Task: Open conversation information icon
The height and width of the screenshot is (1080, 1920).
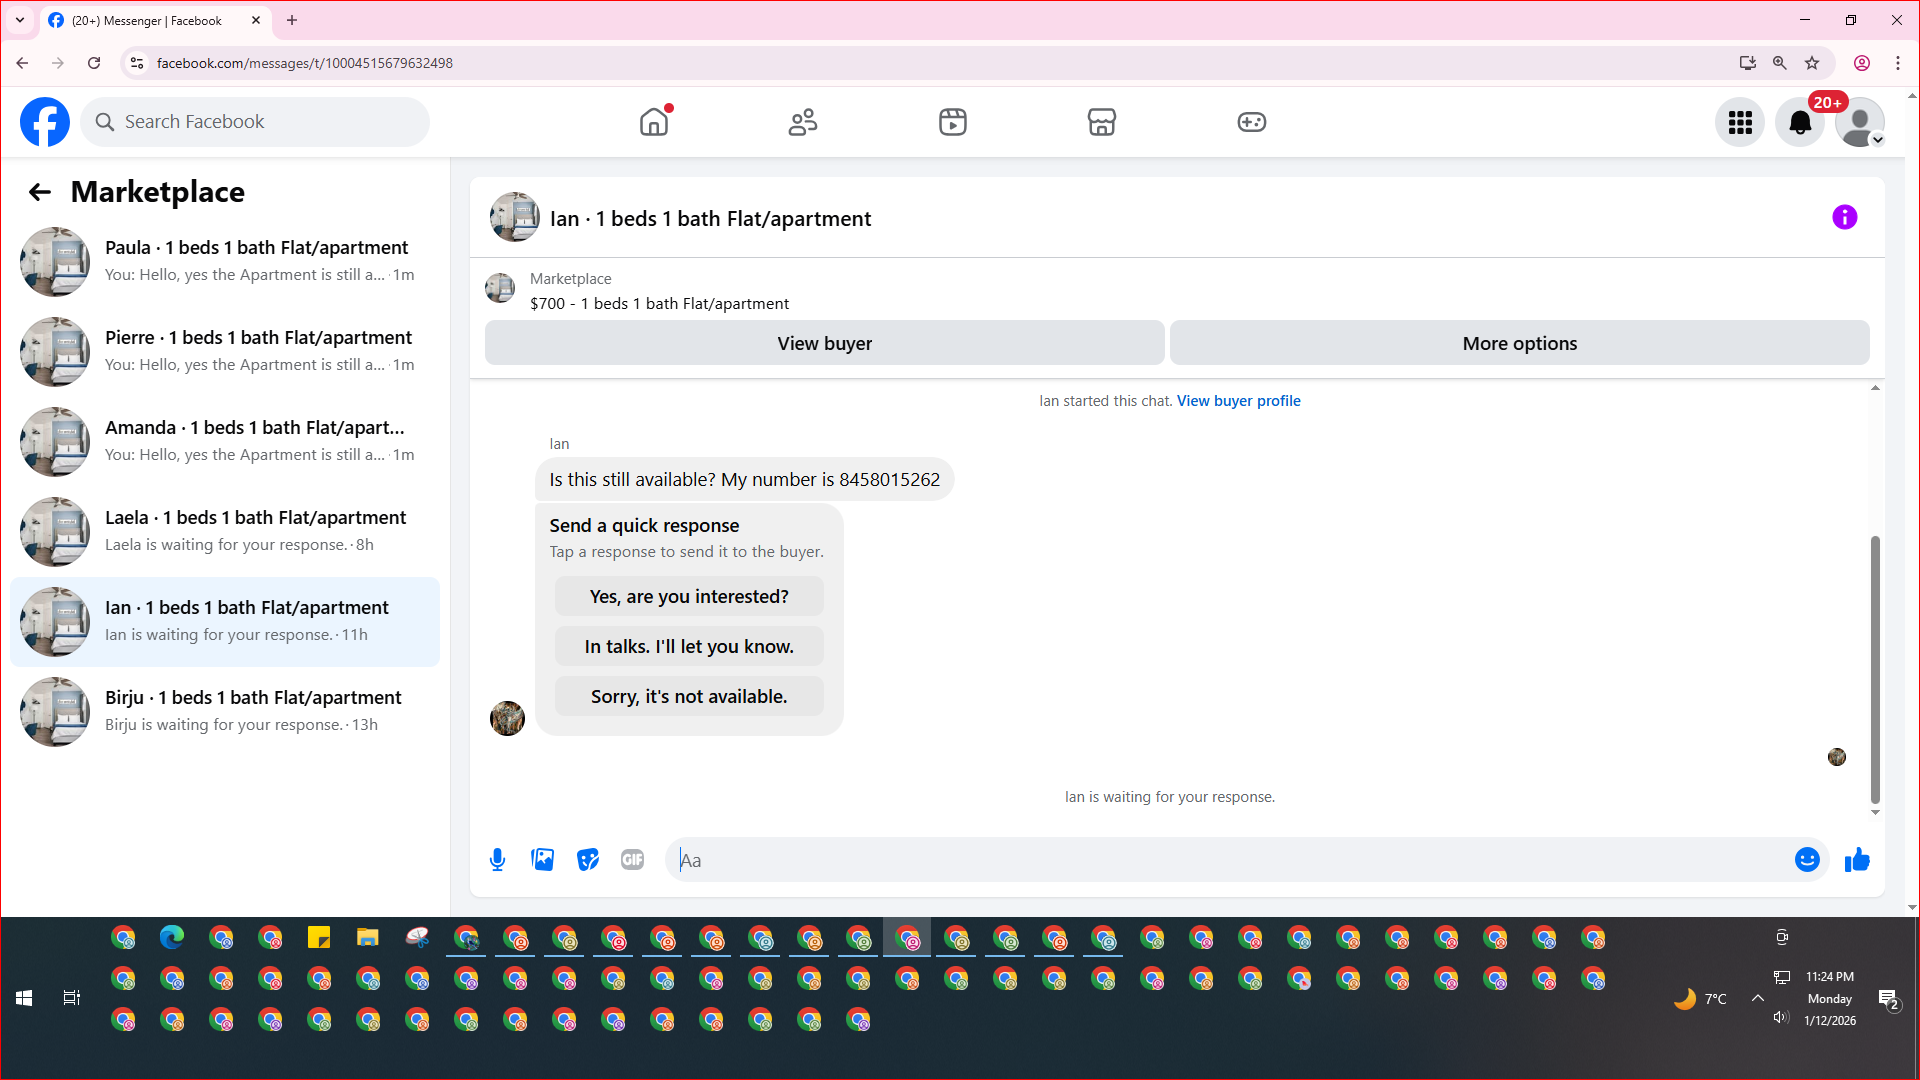Action: [x=1844, y=218]
